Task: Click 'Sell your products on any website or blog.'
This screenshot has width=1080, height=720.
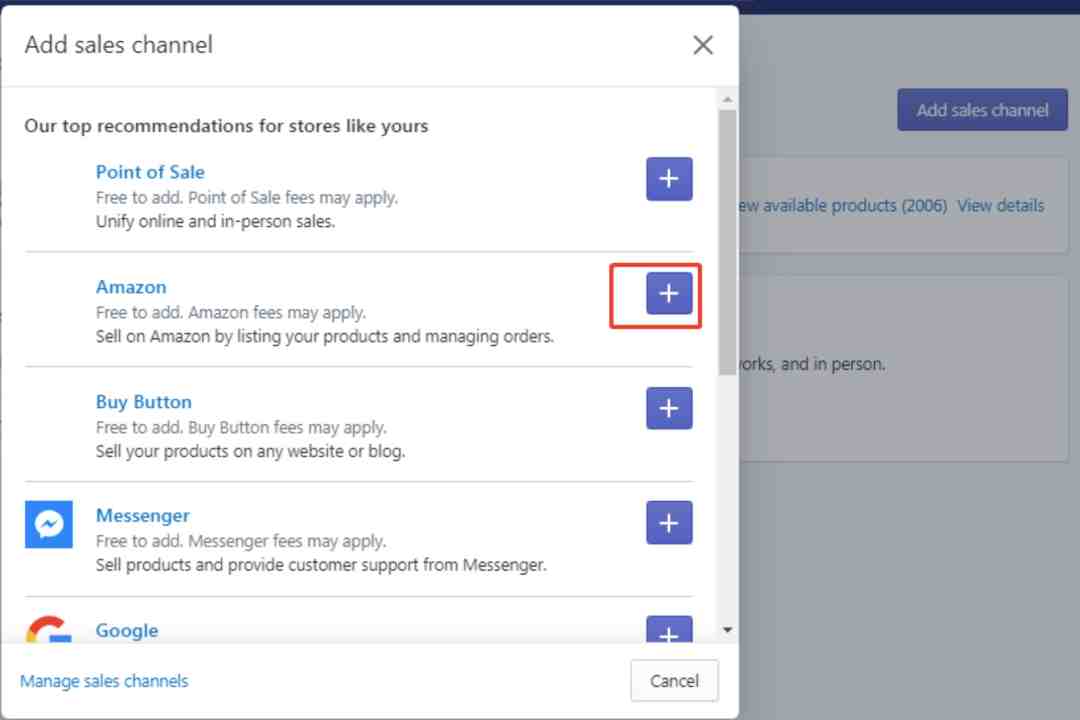Action: point(251,451)
